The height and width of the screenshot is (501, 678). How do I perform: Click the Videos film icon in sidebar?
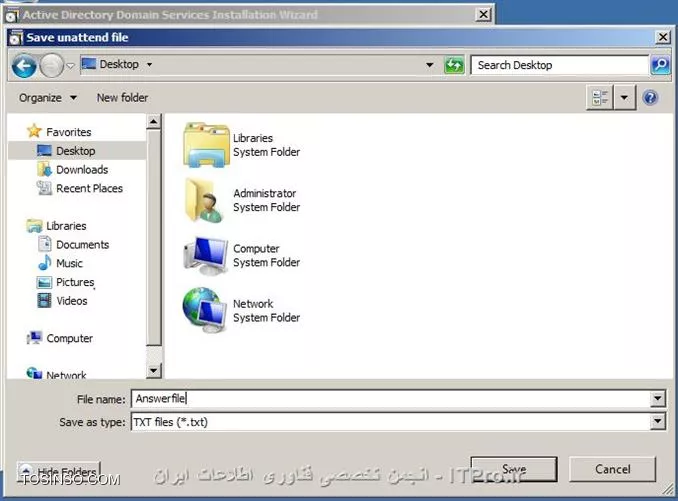44,300
